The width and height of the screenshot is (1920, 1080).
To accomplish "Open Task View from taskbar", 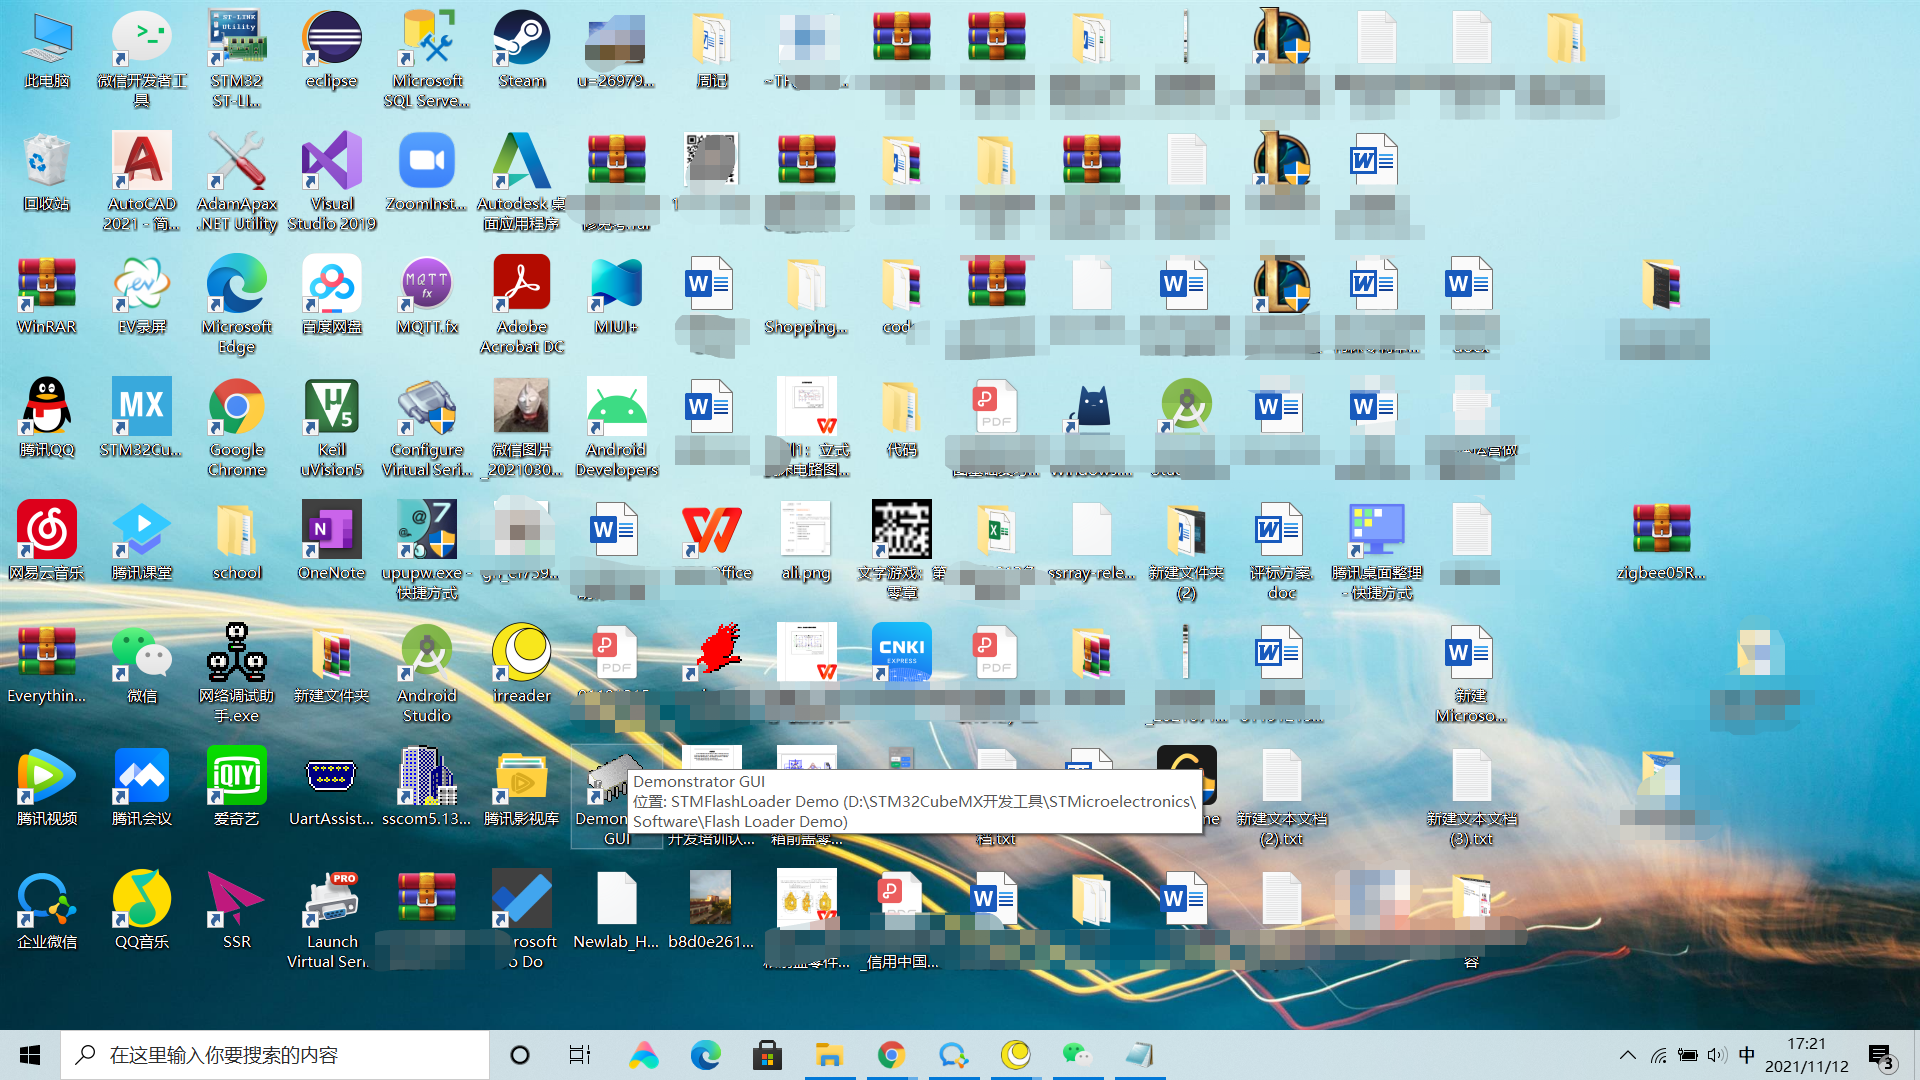I will (x=580, y=1055).
